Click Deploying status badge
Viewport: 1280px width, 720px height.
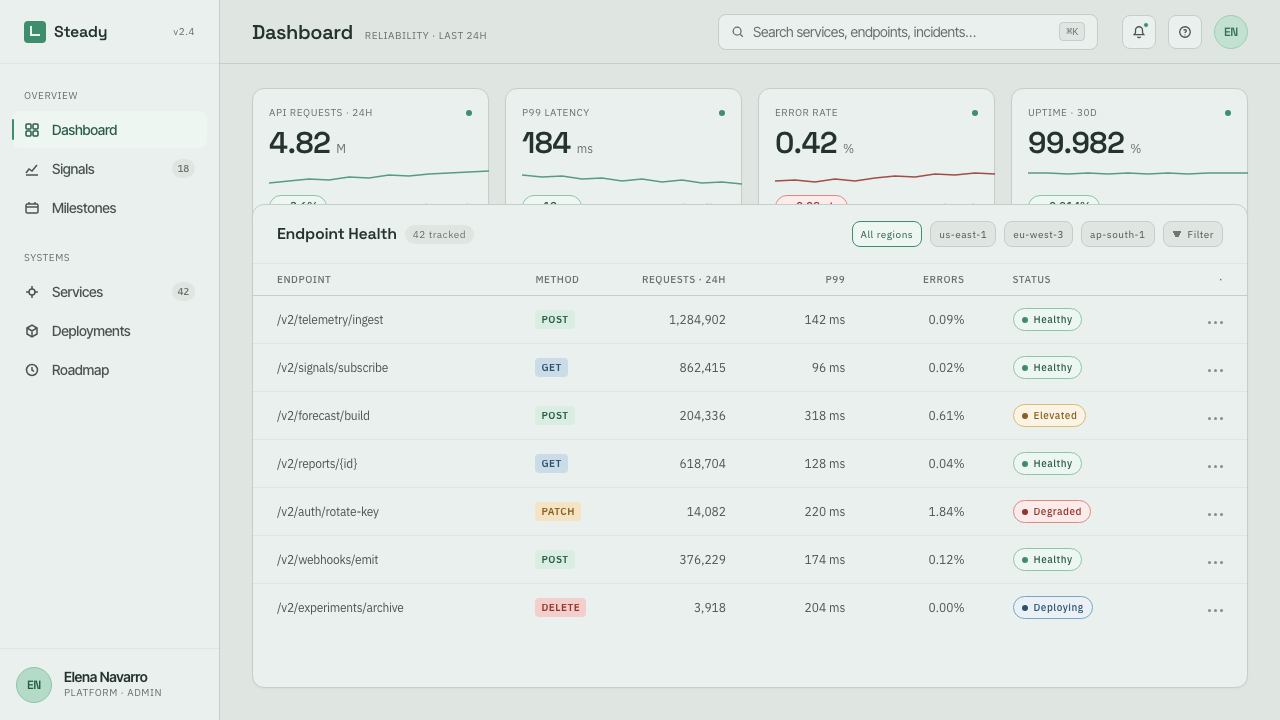(1053, 608)
